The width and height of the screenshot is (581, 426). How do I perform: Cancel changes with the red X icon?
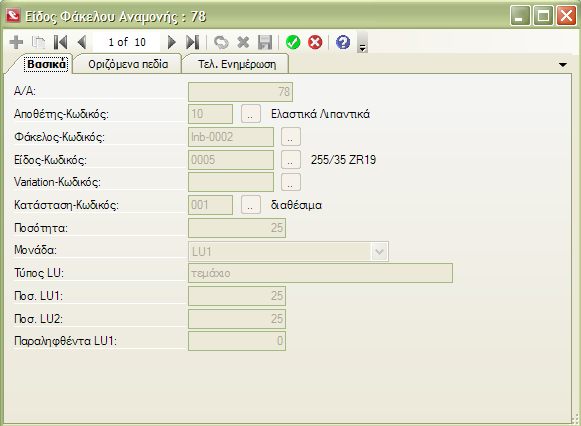[315, 42]
